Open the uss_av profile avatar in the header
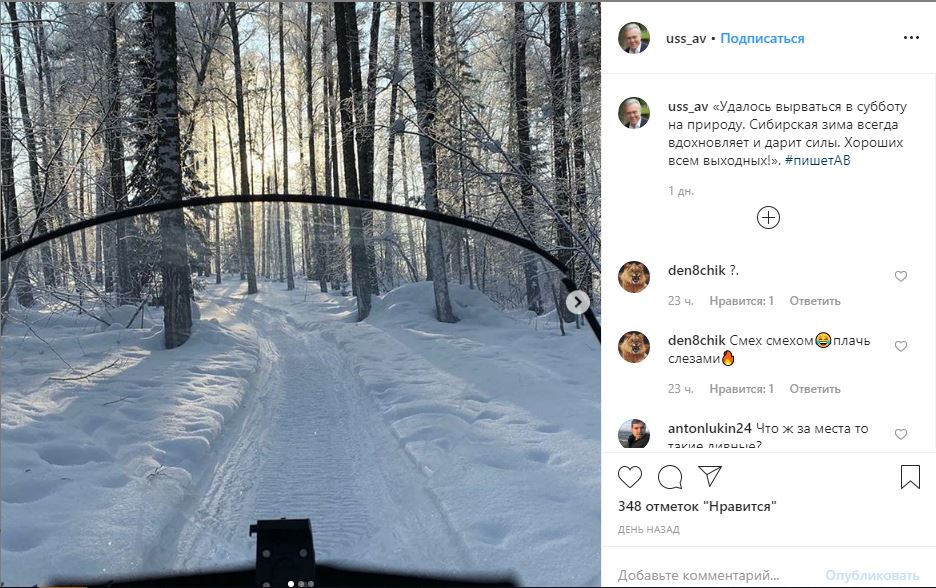936x588 pixels. click(634, 38)
